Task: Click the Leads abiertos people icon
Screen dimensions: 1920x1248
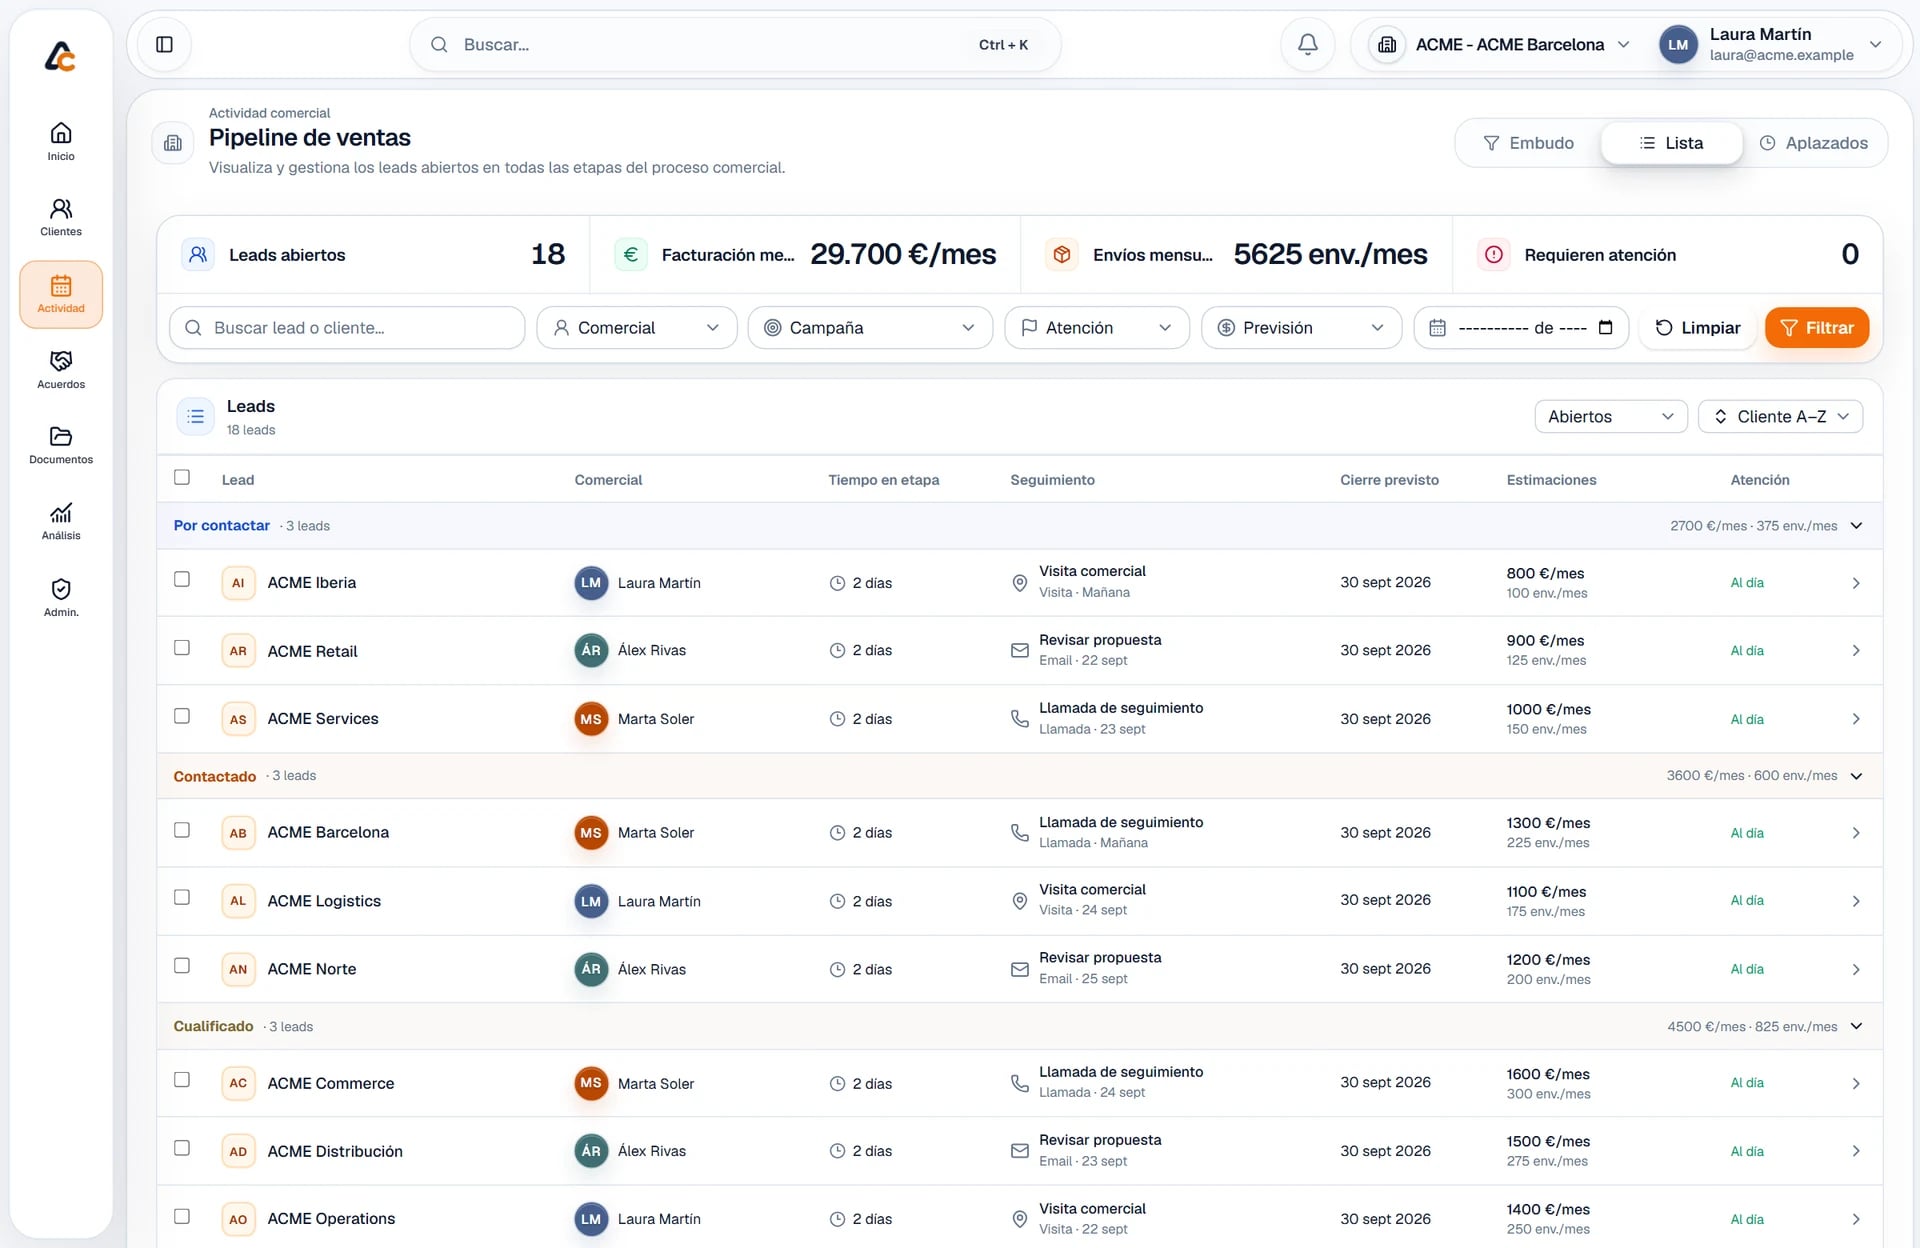Action: coord(198,254)
